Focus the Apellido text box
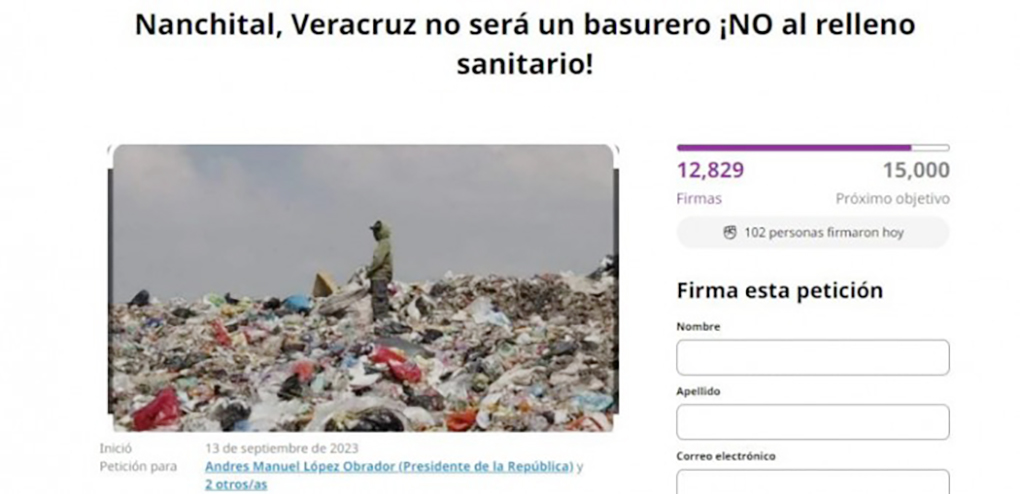This screenshot has height=494, width=1020. [x=812, y=422]
